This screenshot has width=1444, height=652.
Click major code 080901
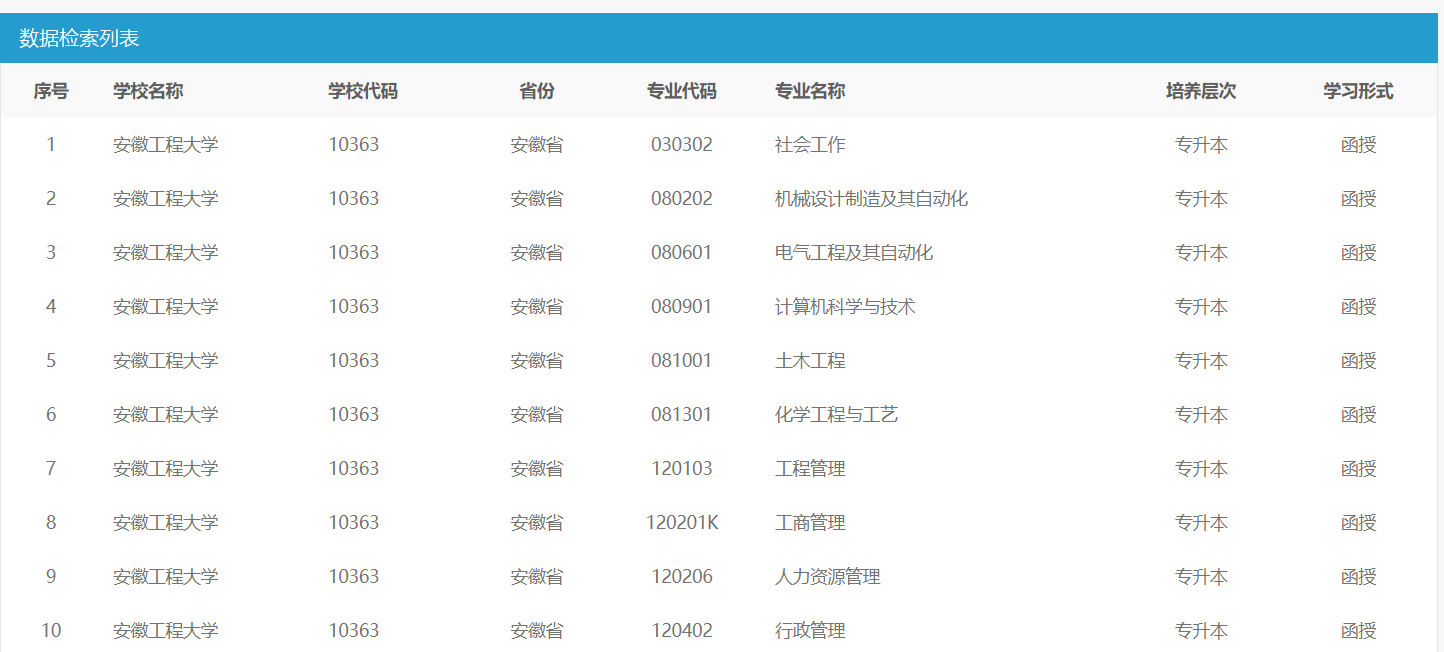pyautogui.click(x=682, y=307)
